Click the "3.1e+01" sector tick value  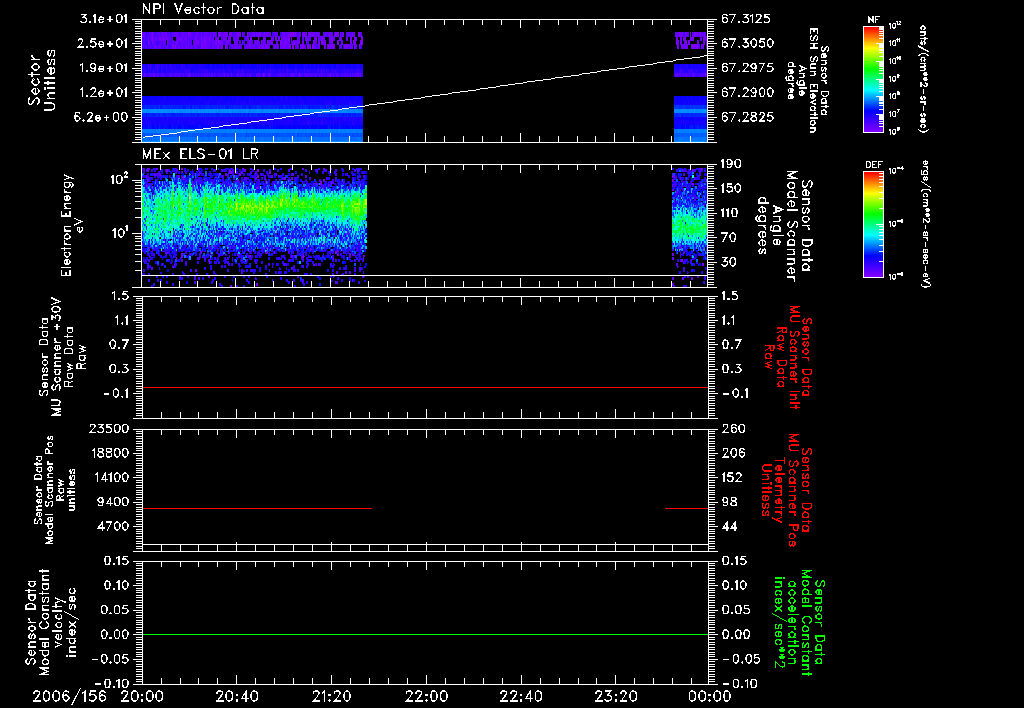click(x=104, y=18)
